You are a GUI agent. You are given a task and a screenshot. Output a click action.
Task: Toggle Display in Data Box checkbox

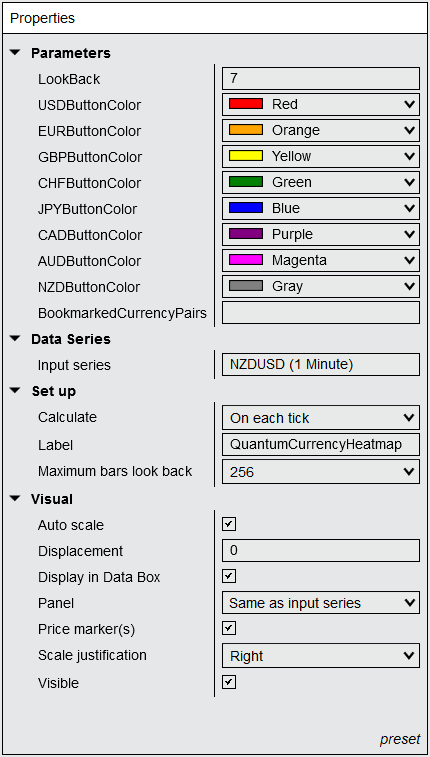click(229, 576)
